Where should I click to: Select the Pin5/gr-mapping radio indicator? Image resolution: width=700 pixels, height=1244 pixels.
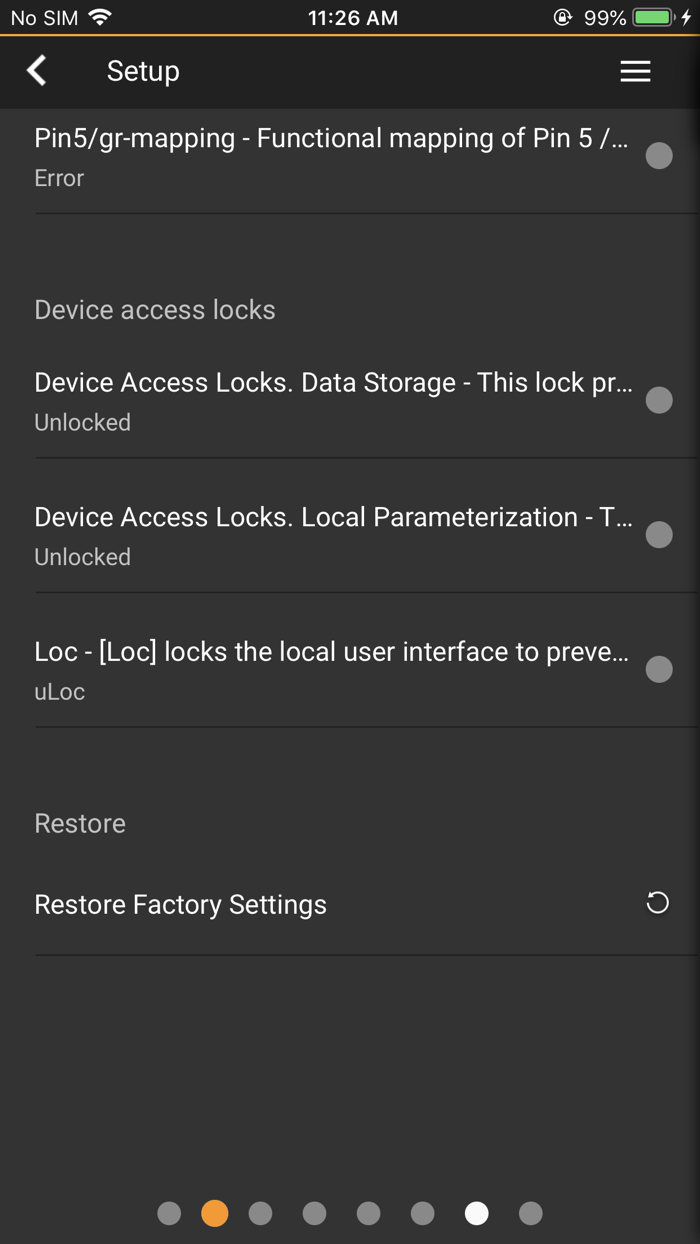point(658,156)
